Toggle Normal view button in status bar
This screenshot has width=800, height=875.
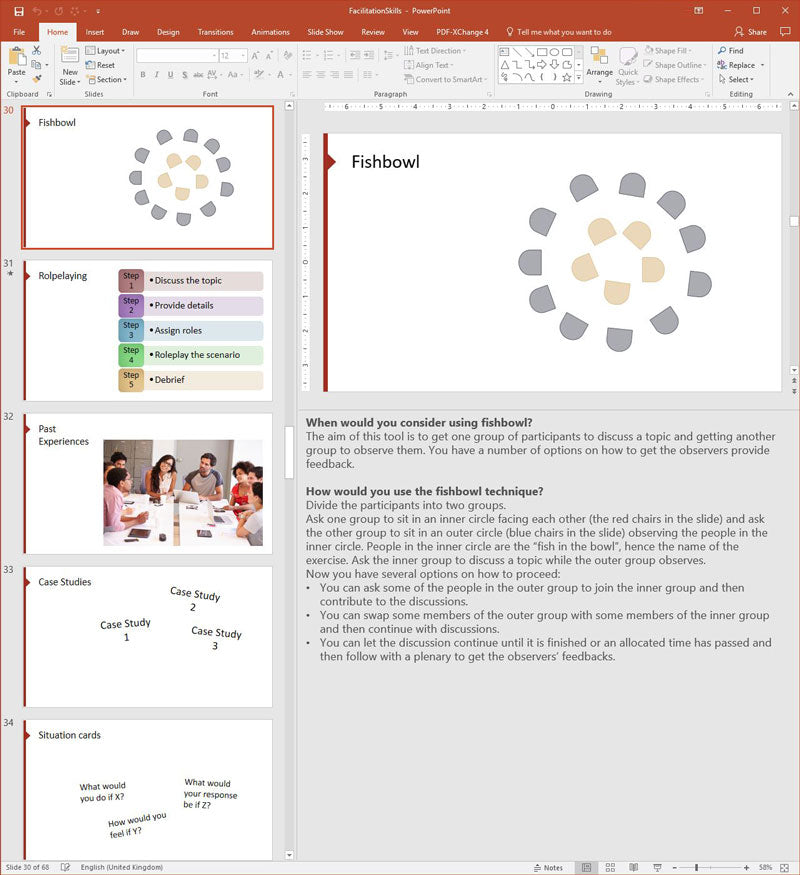click(586, 867)
